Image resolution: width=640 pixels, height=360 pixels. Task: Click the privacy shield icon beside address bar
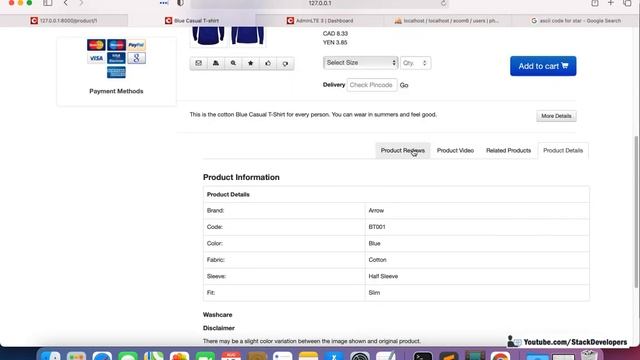[x=180, y=3]
